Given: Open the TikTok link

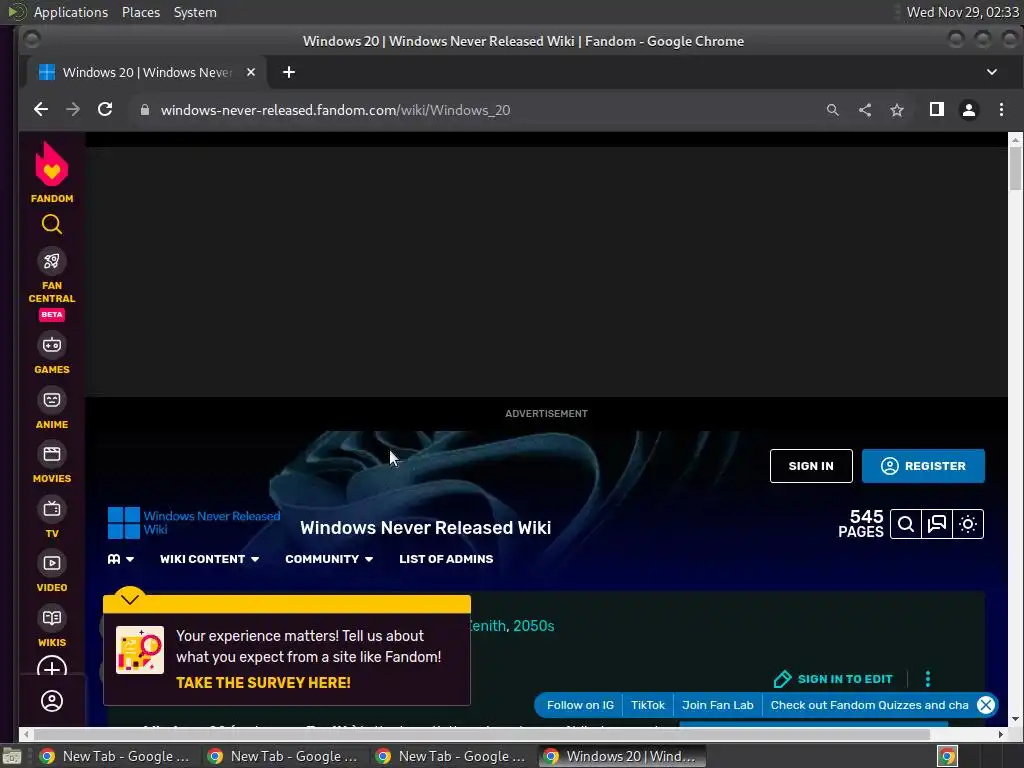Looking at the screenshot, I should [x=647, y=705].
